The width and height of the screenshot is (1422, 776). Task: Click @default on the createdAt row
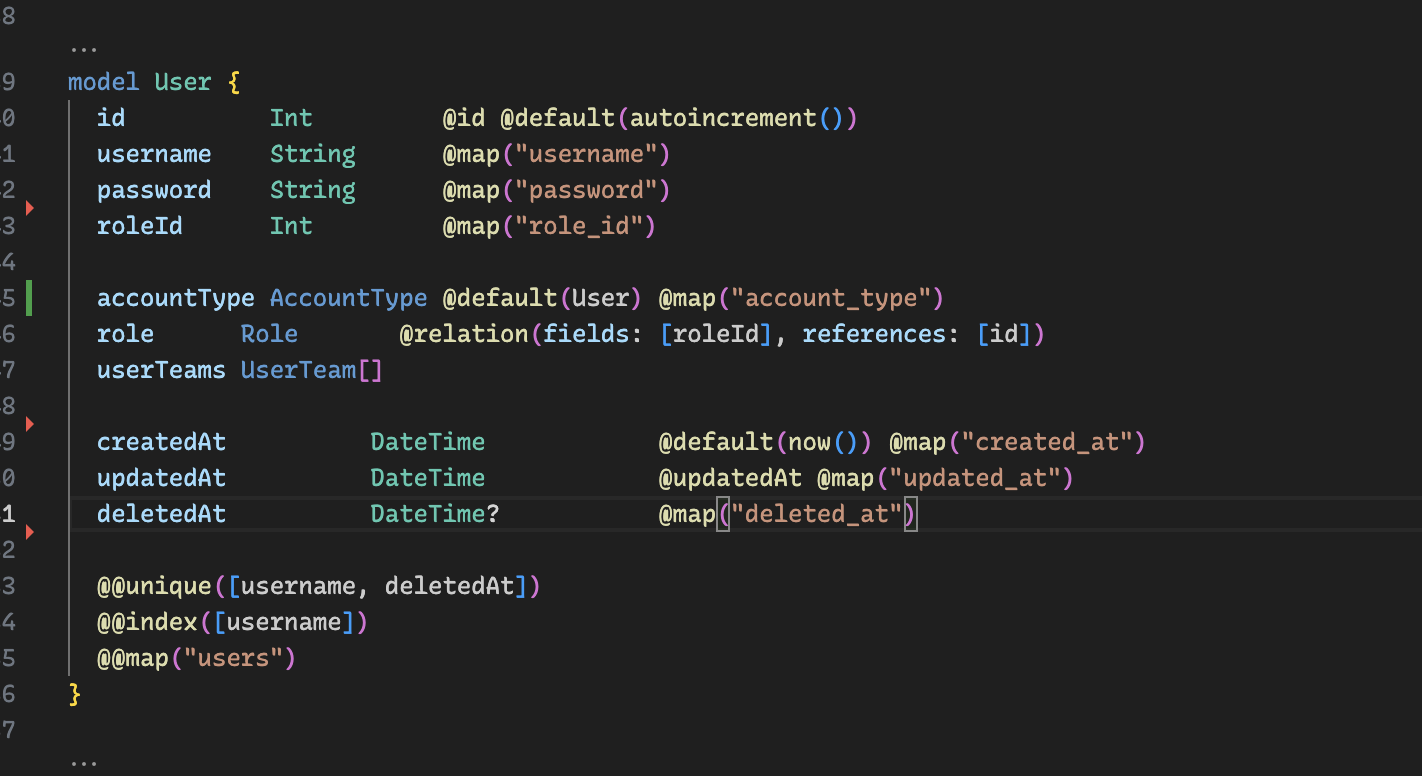716,442
